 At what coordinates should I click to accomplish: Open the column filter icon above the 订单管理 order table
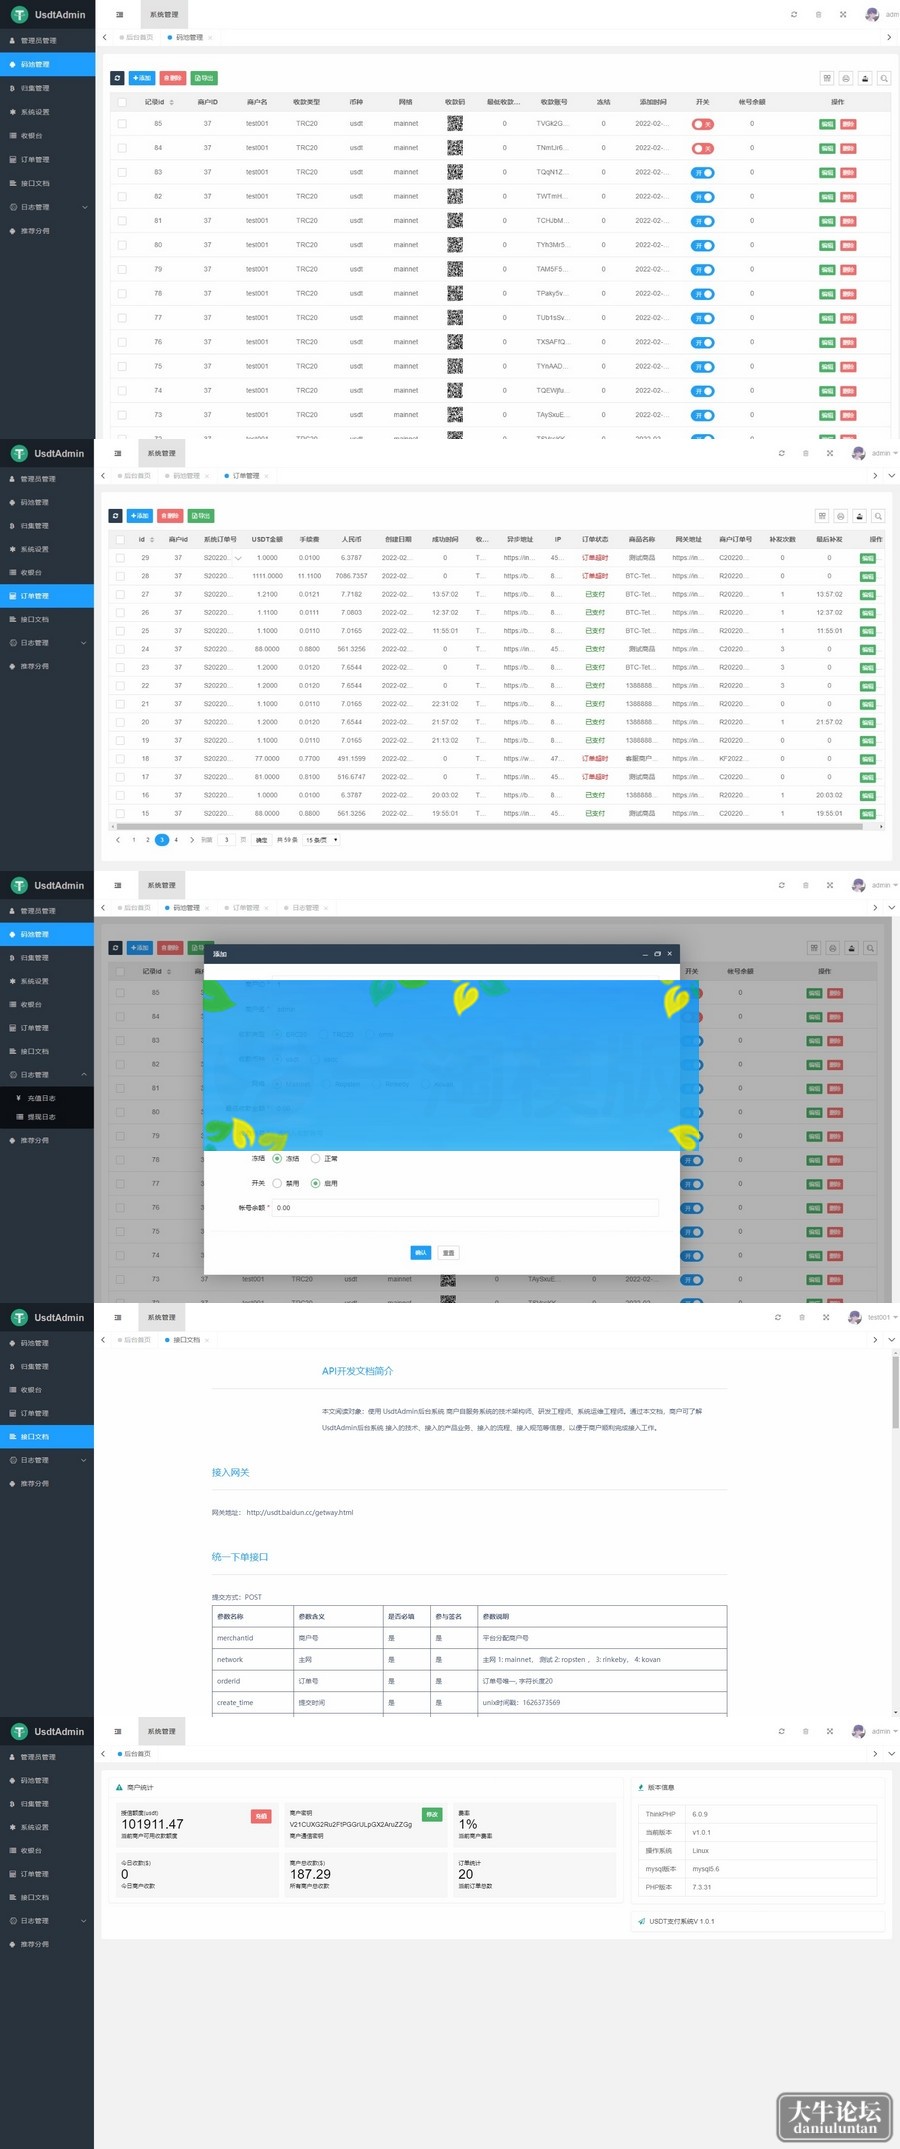click(x=822, y=516)
